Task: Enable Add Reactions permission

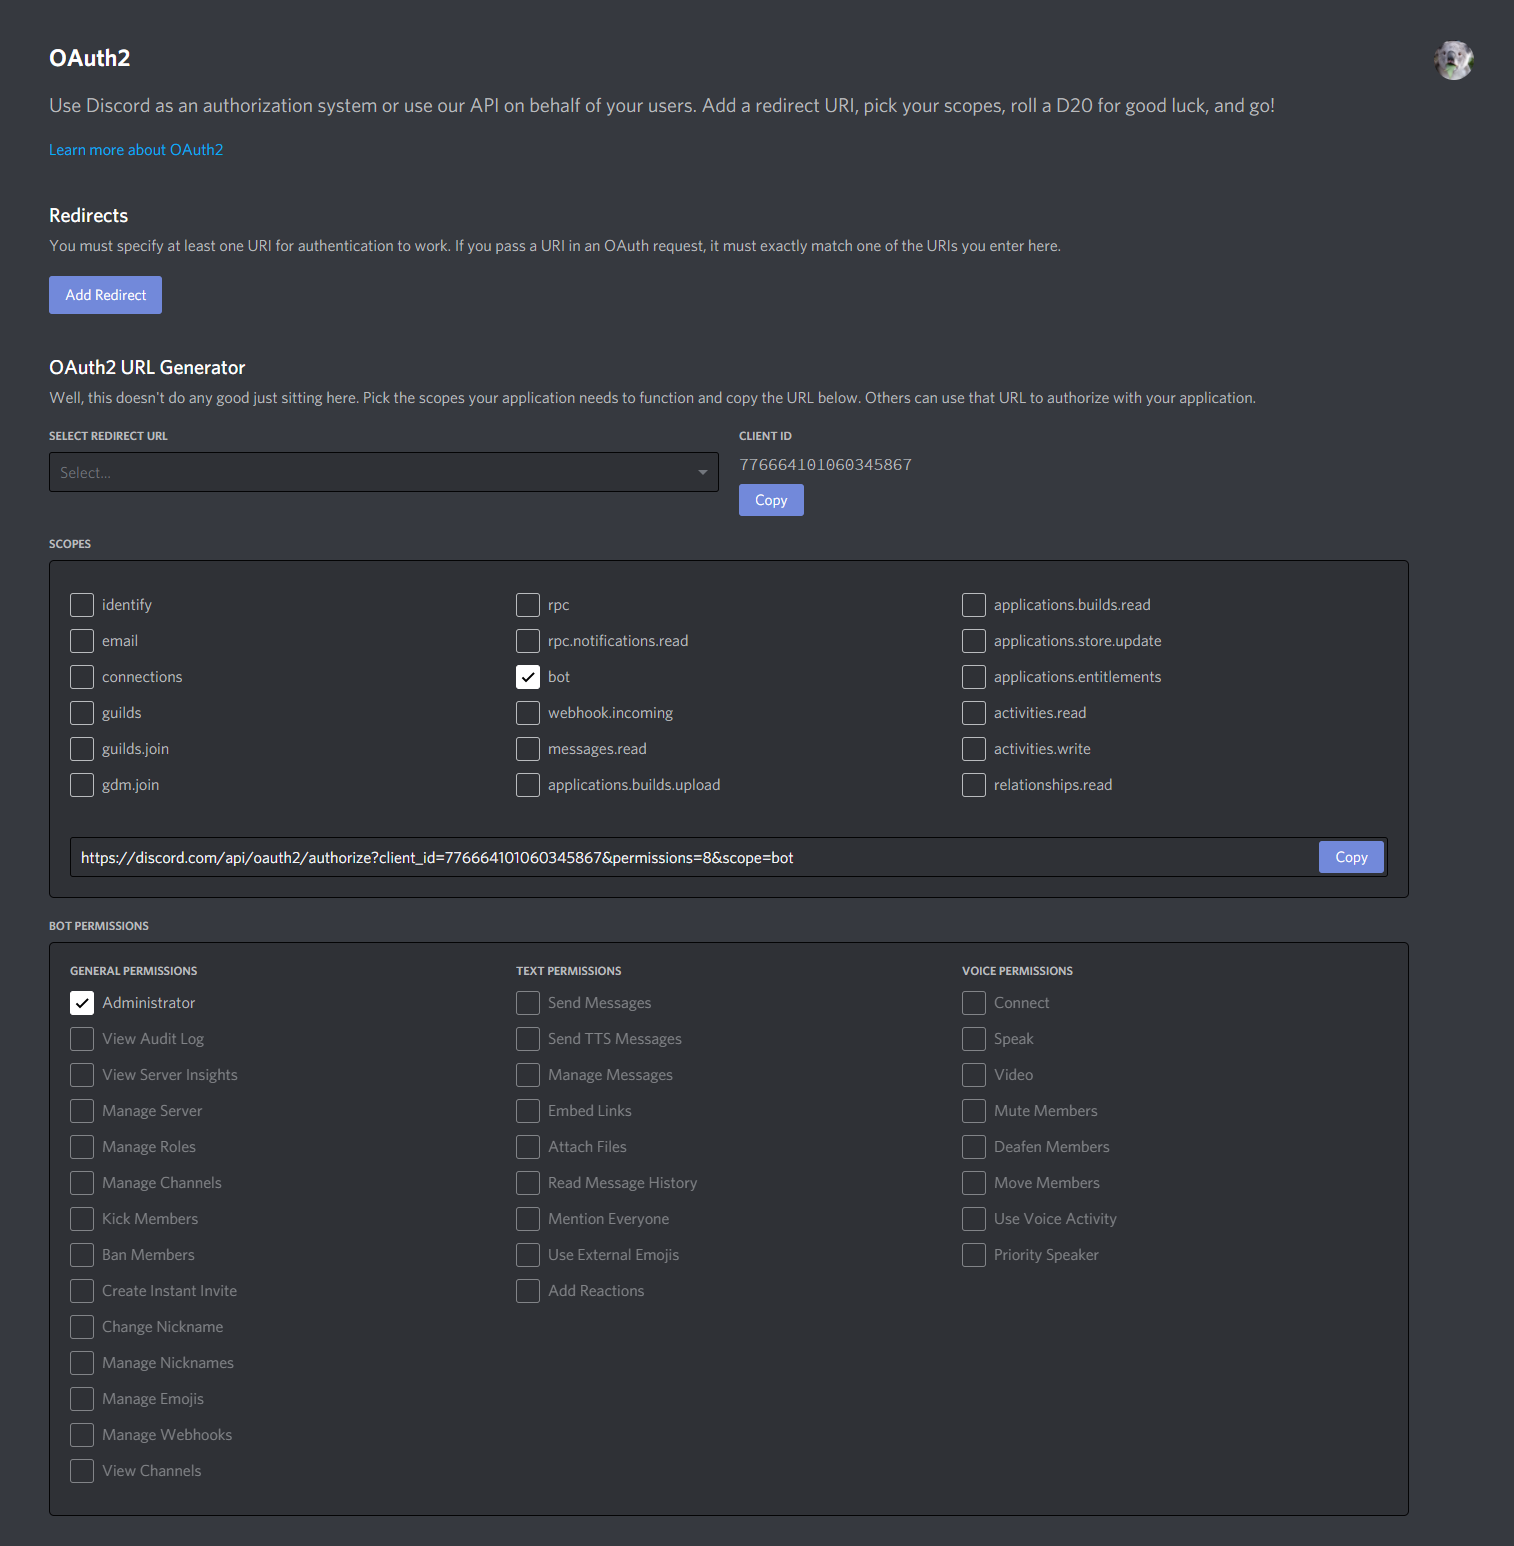Action: [x=528, y=1291]
